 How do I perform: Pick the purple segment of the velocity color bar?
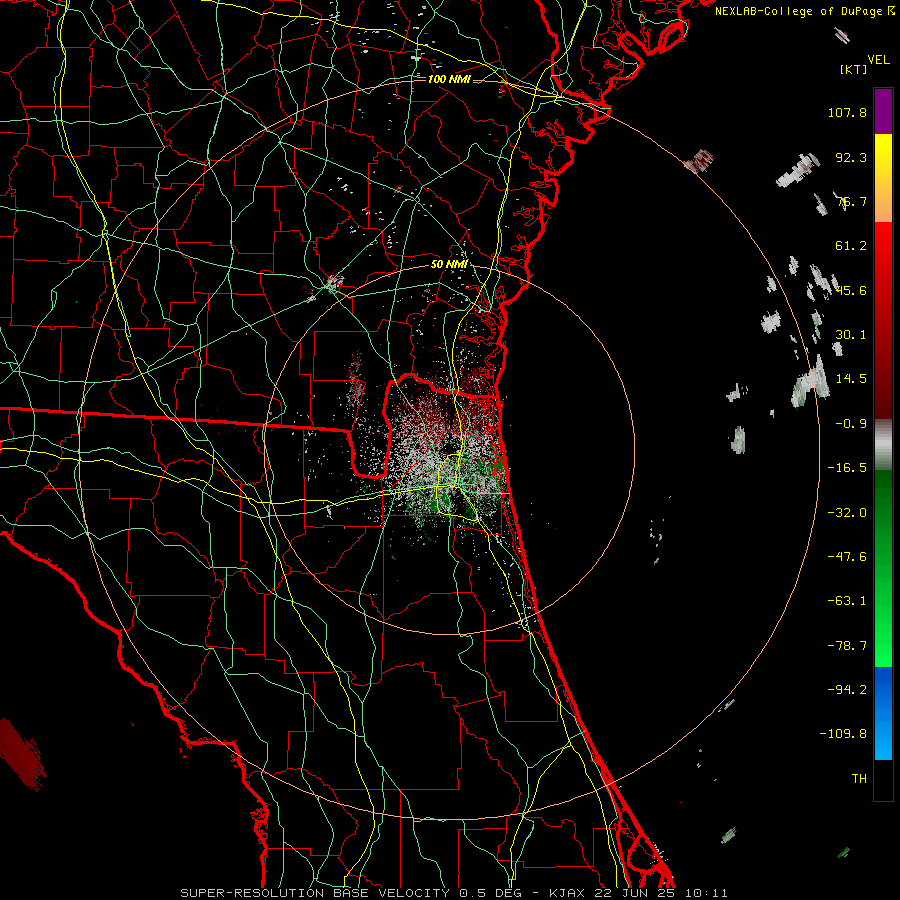(883, 111)
